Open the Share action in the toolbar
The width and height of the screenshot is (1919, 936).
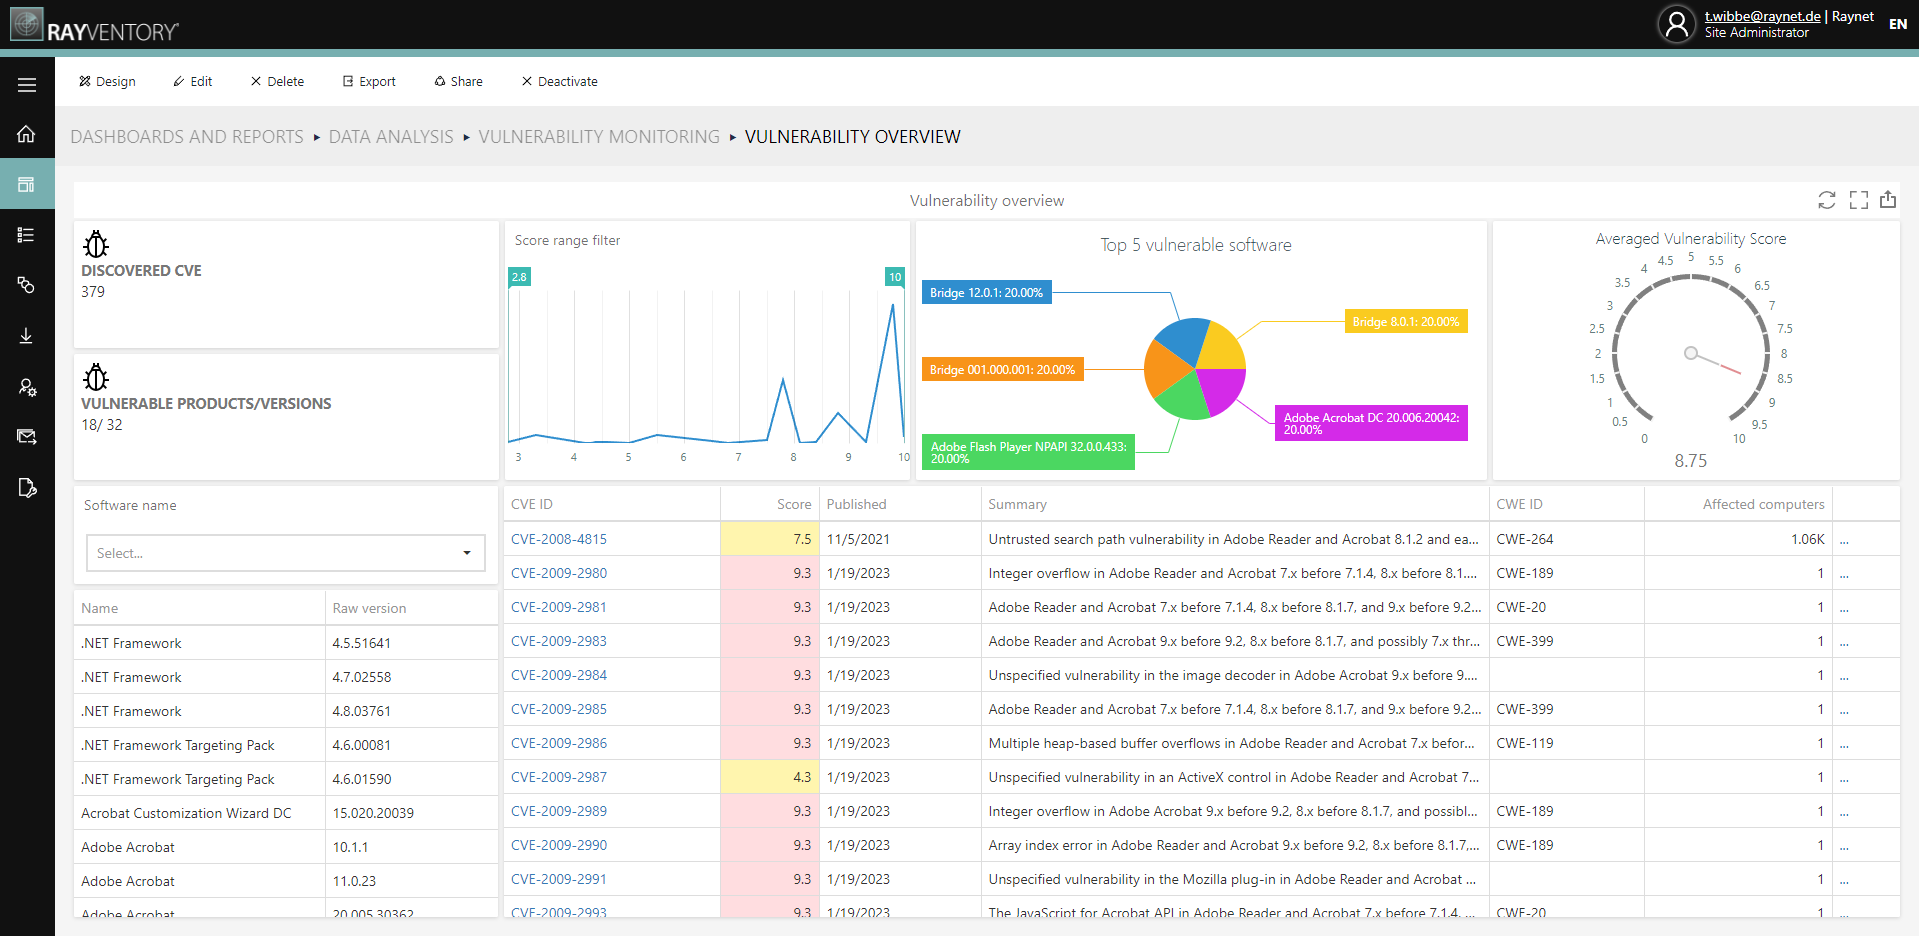pyautogui.click(x=458, y=81)
